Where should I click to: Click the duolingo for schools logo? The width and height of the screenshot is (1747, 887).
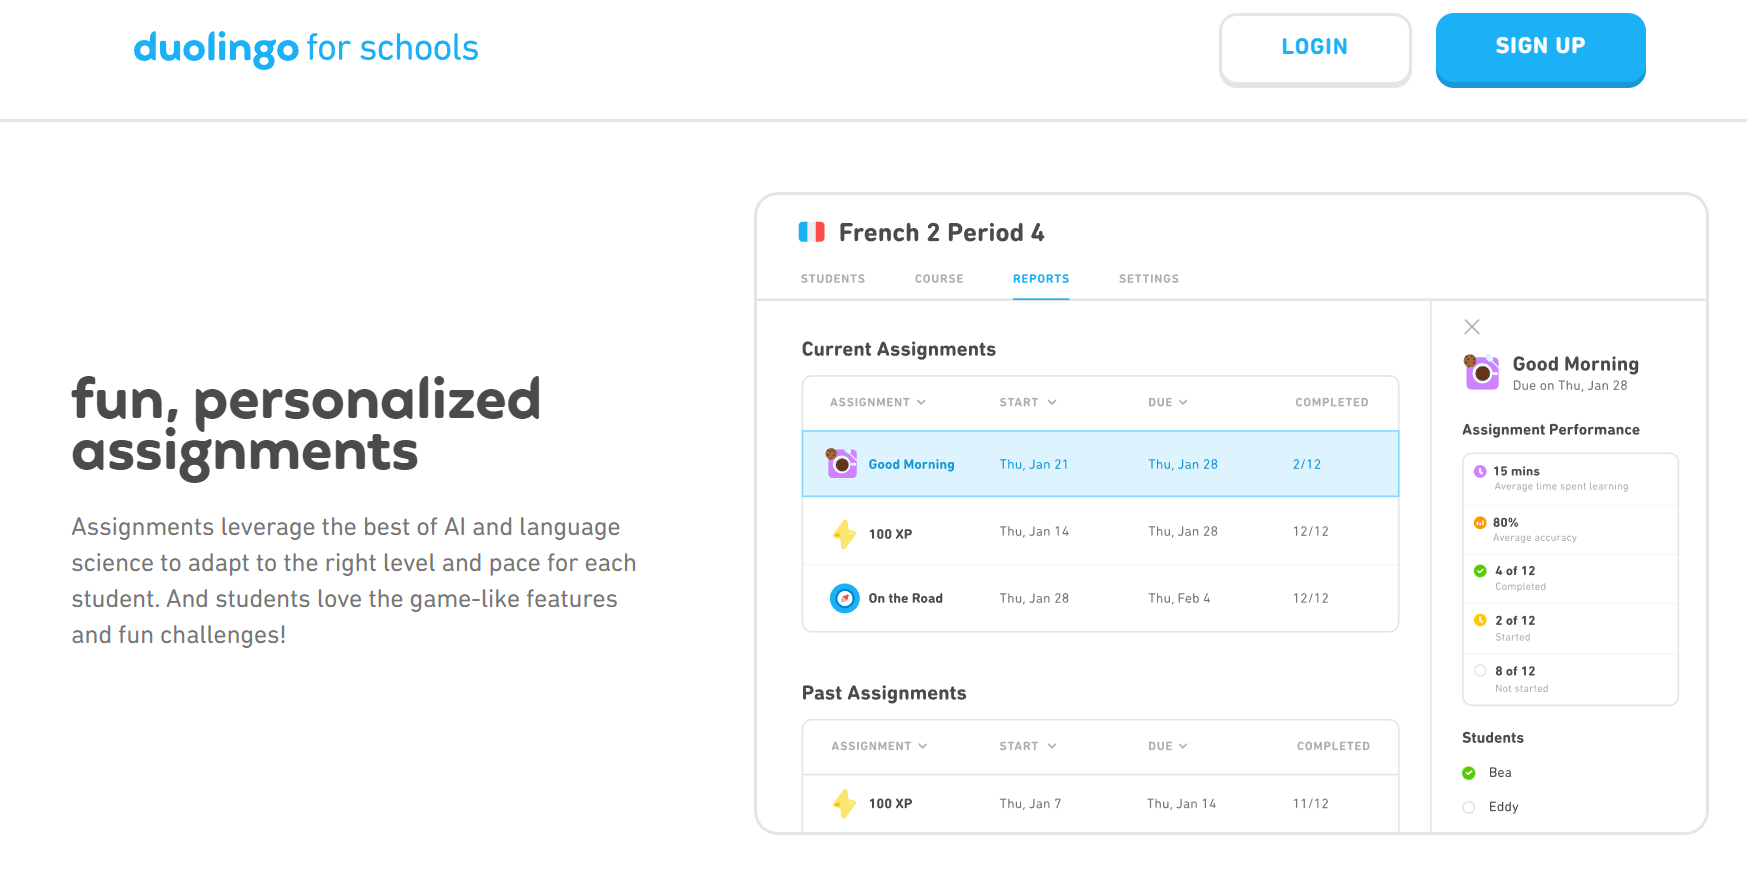pyautogui.click(x=306, y=48)
